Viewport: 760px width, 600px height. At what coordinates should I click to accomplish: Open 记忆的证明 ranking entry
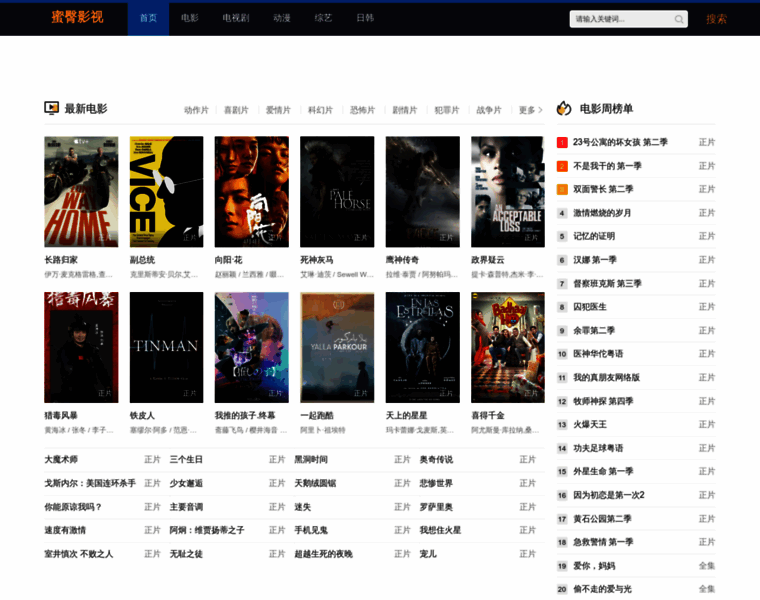point(594,237)
